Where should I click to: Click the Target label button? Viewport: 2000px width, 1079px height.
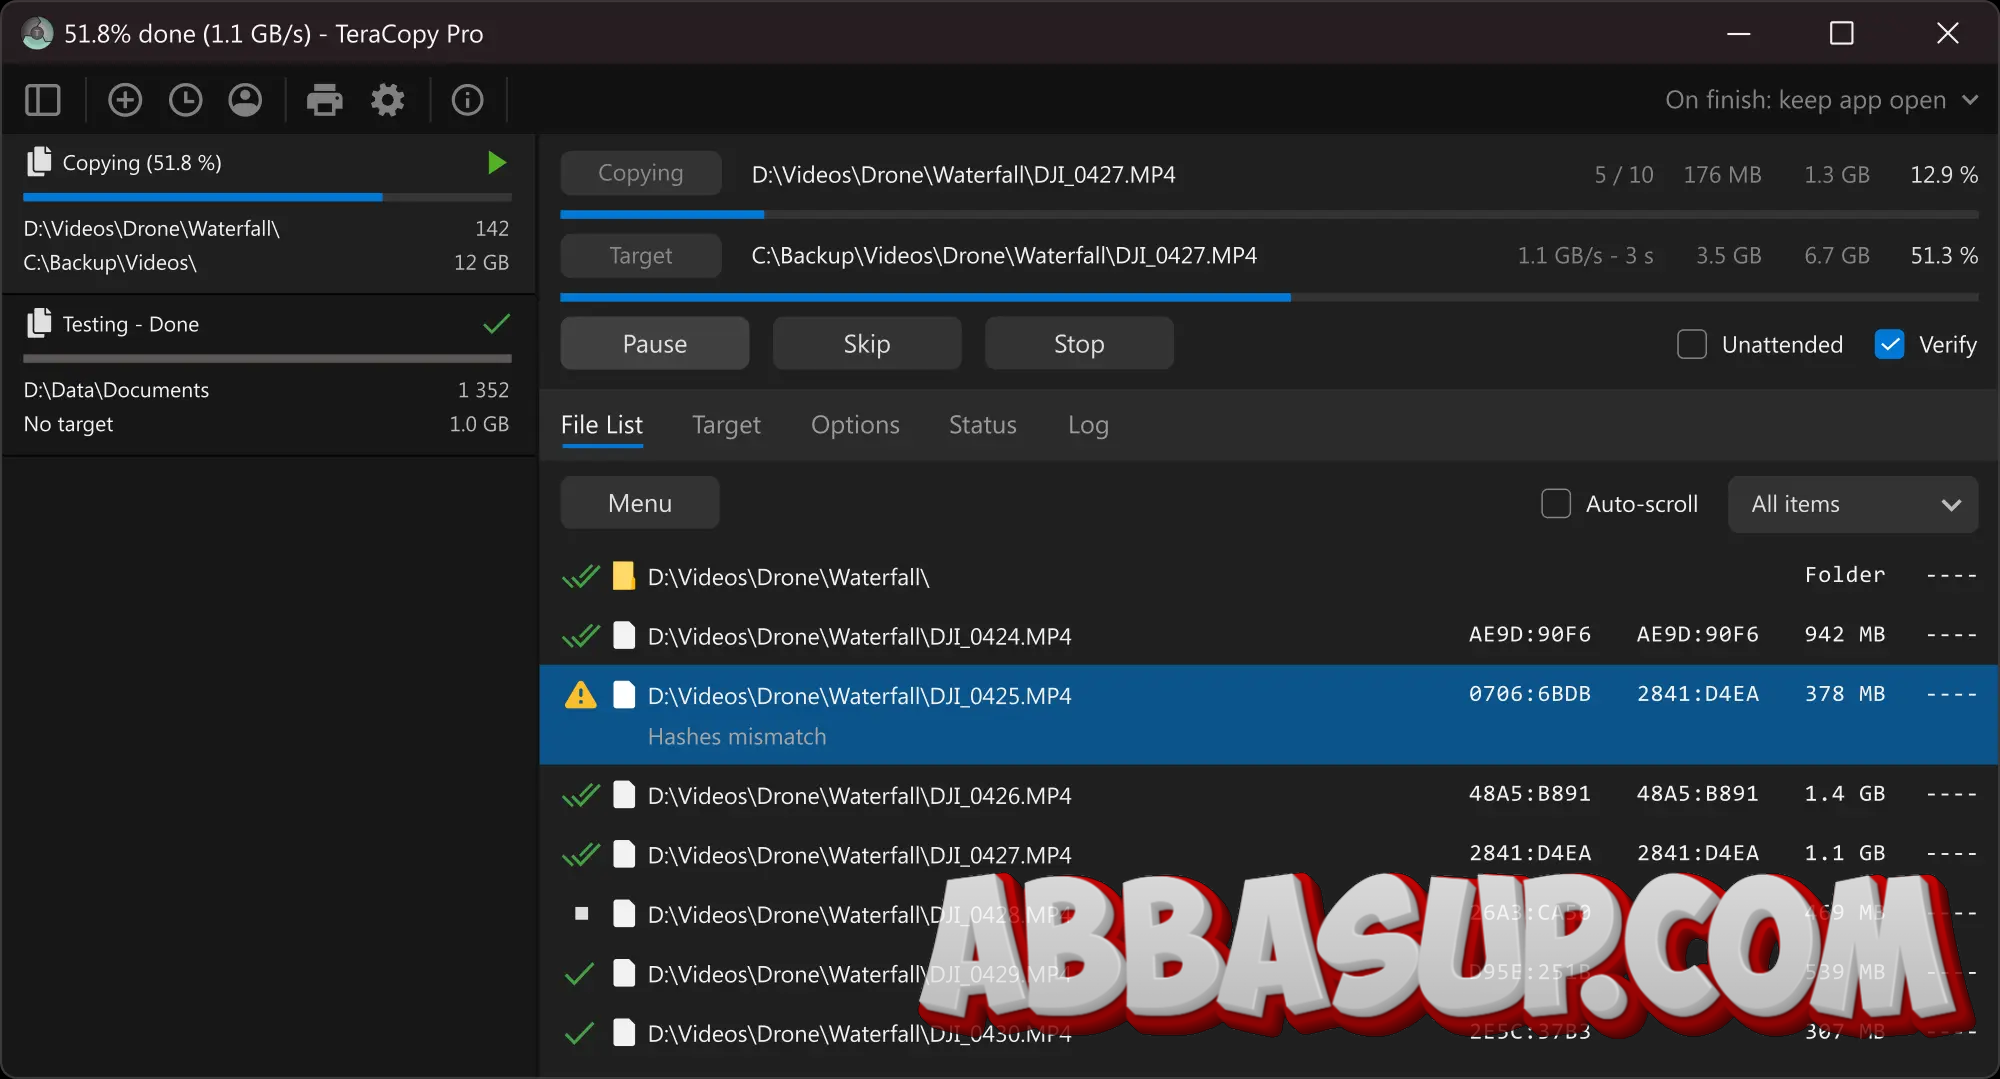point(641,256)
